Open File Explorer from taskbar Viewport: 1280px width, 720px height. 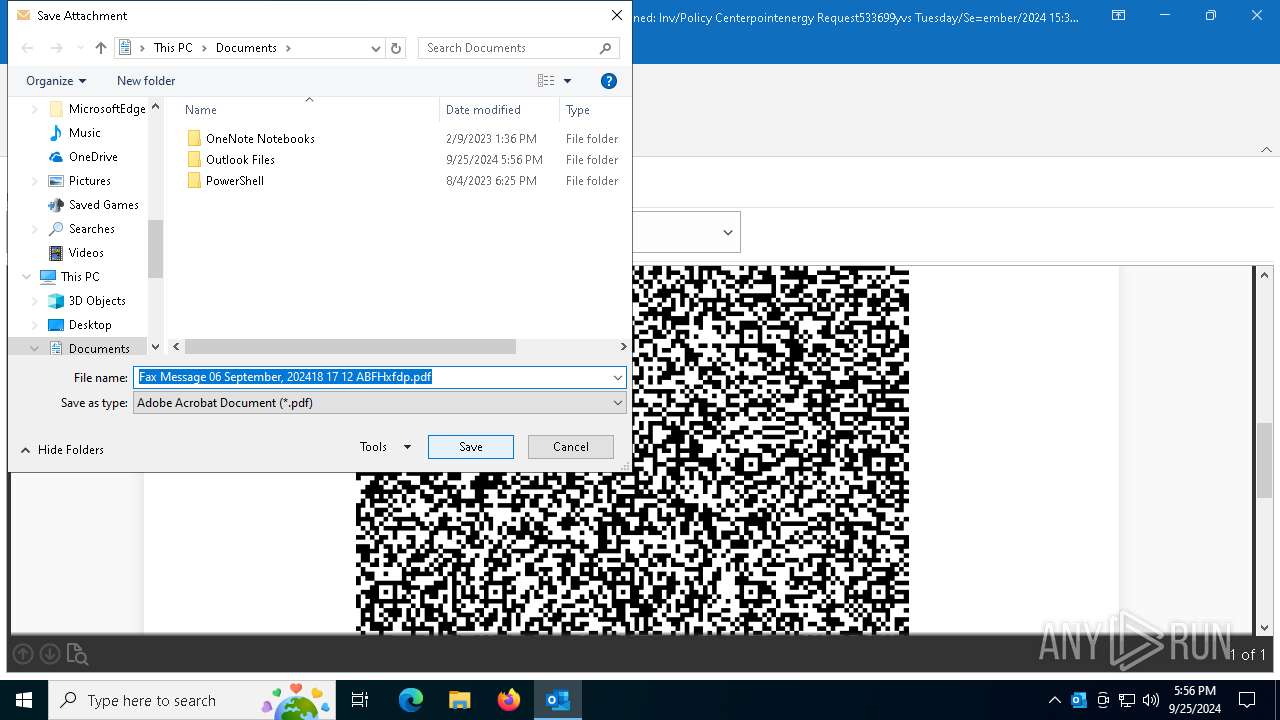pos(460,700)
